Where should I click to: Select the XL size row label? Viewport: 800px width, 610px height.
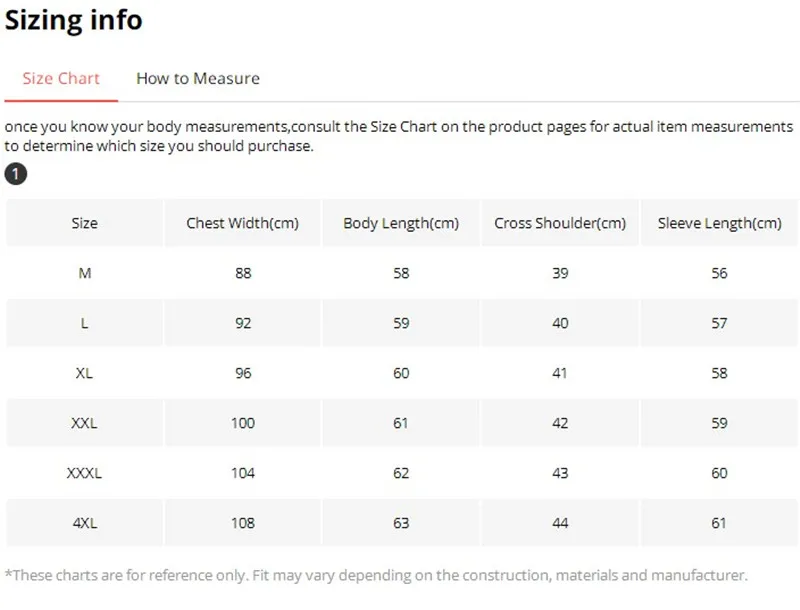84,373
